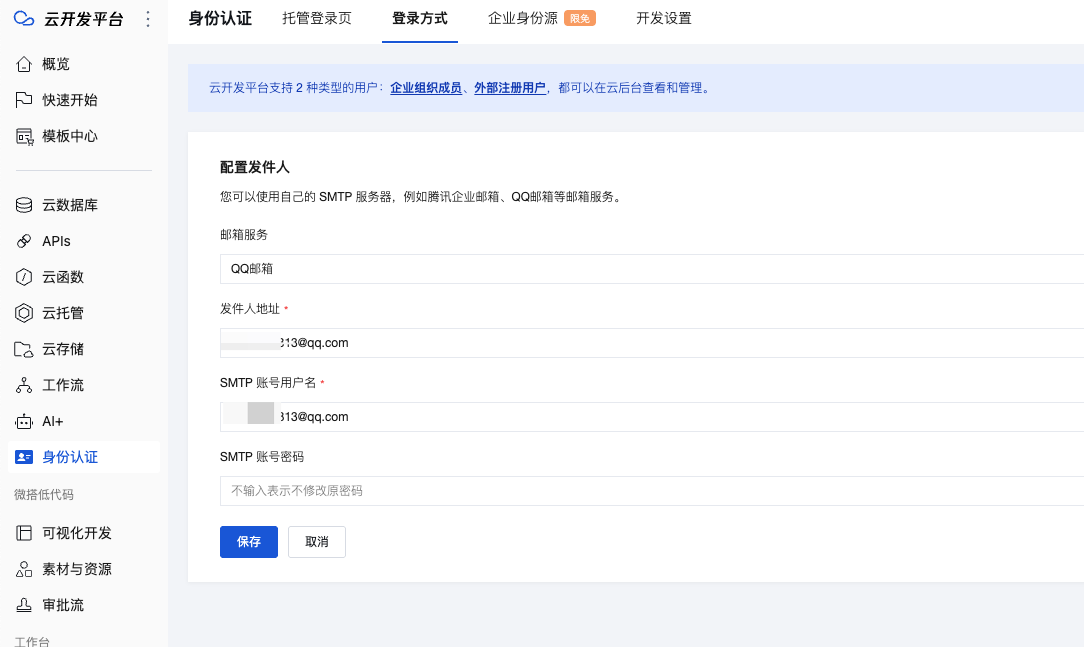Screen dimensions: 1084x647
Task: Click the 概览 home icon in sidebar
Action: click(25, 64)
